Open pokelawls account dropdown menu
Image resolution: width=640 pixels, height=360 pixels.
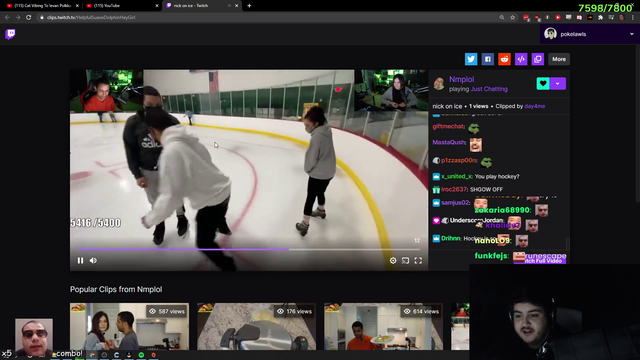(x=631, y=34)
